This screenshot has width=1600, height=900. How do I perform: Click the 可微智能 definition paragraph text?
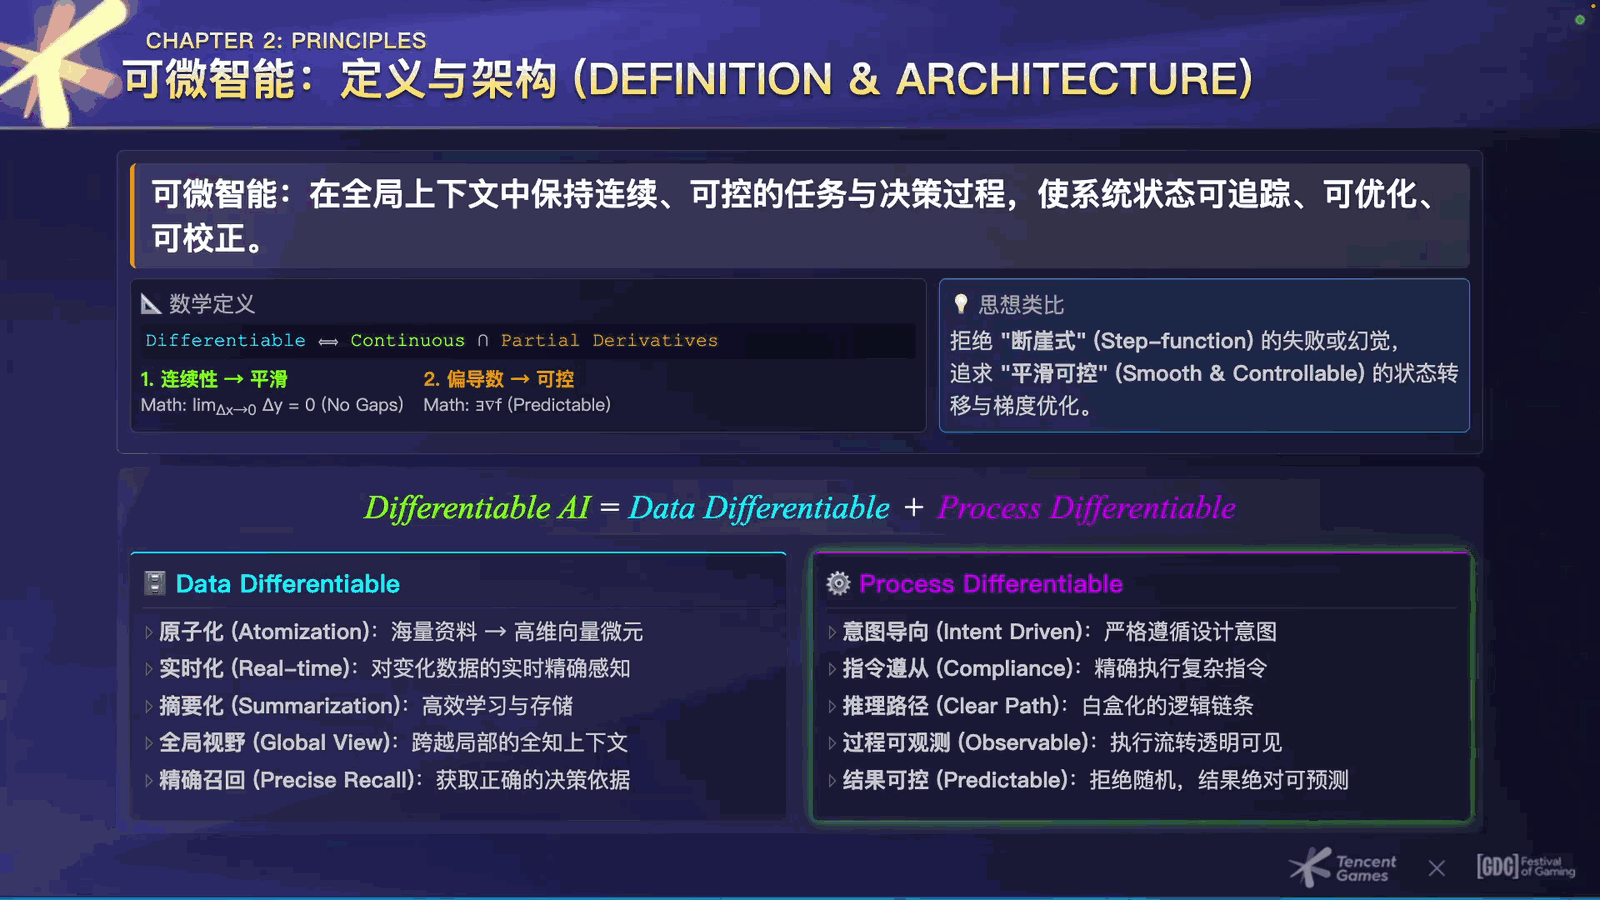tap(796, 216)
